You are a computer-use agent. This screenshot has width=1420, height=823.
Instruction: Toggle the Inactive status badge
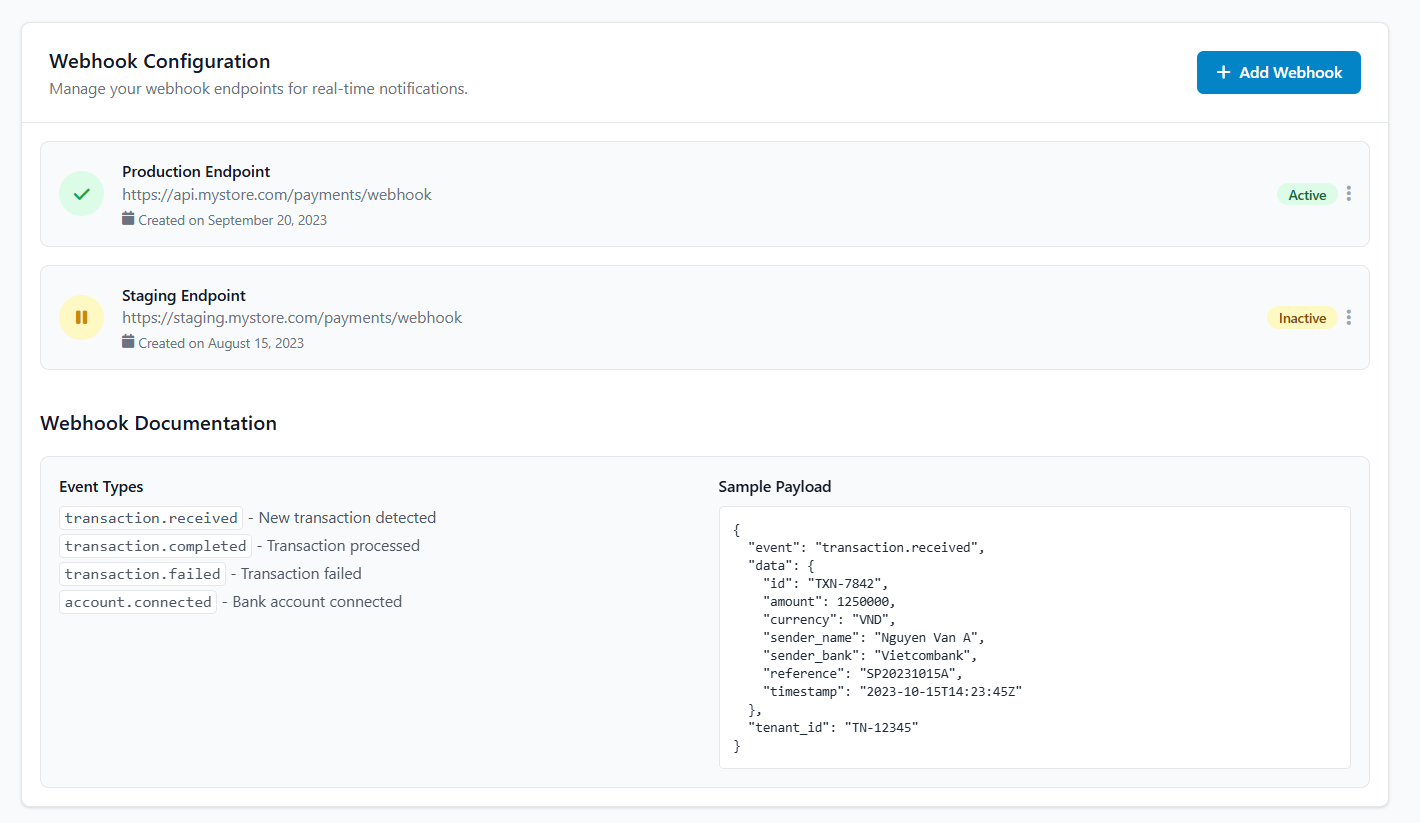1302,317
